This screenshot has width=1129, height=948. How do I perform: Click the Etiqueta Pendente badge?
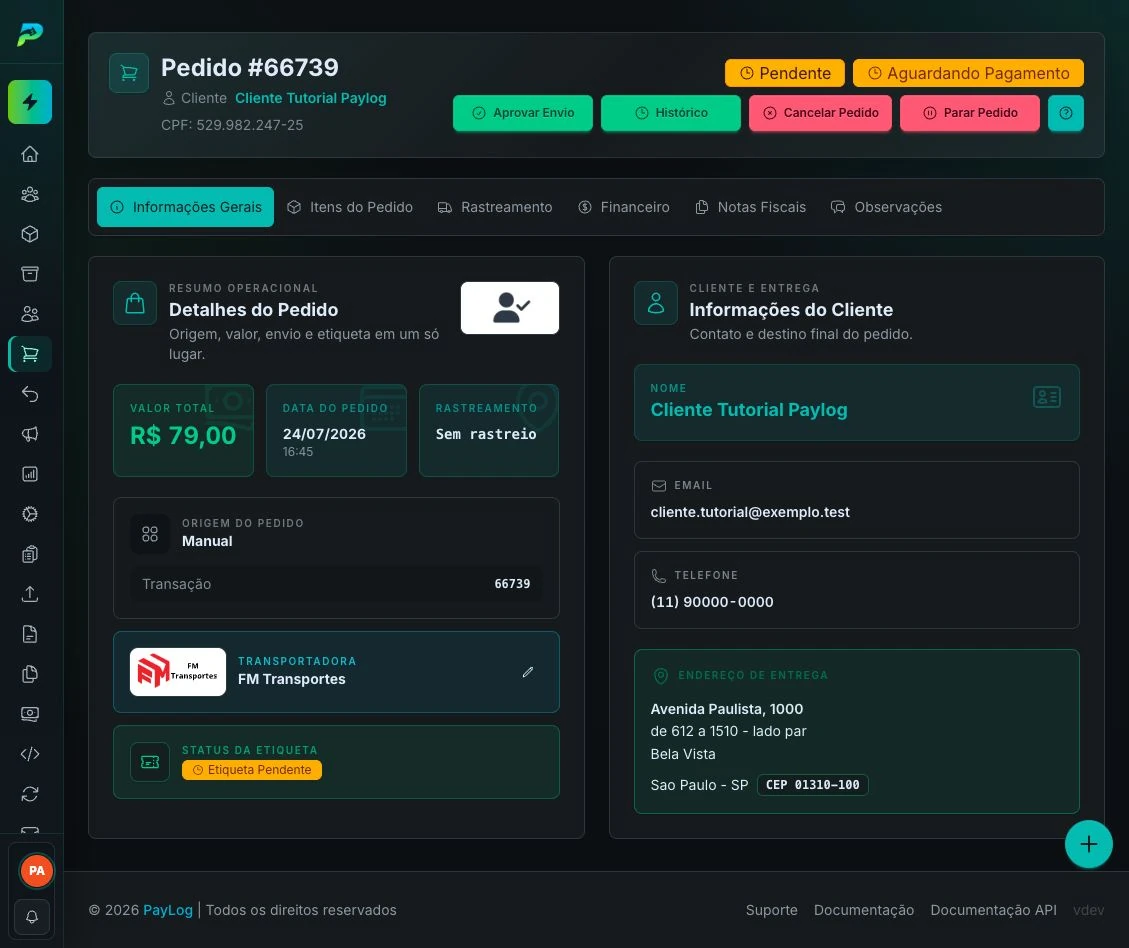click(252, 770)
